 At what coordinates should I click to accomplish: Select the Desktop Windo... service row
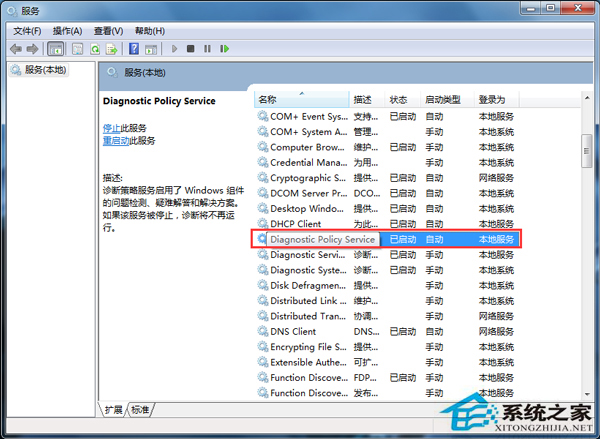pos(386,209)
